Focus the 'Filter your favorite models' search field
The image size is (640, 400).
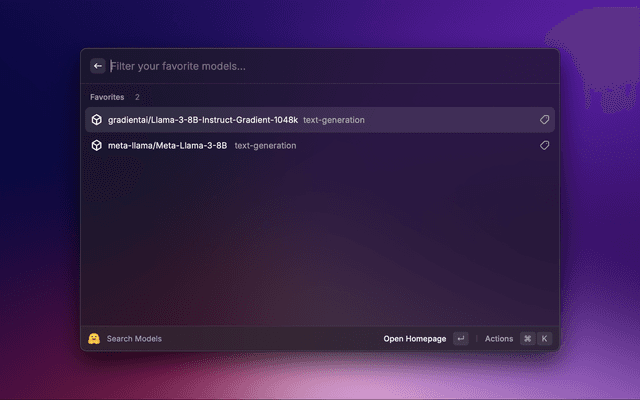pos(300,66)
